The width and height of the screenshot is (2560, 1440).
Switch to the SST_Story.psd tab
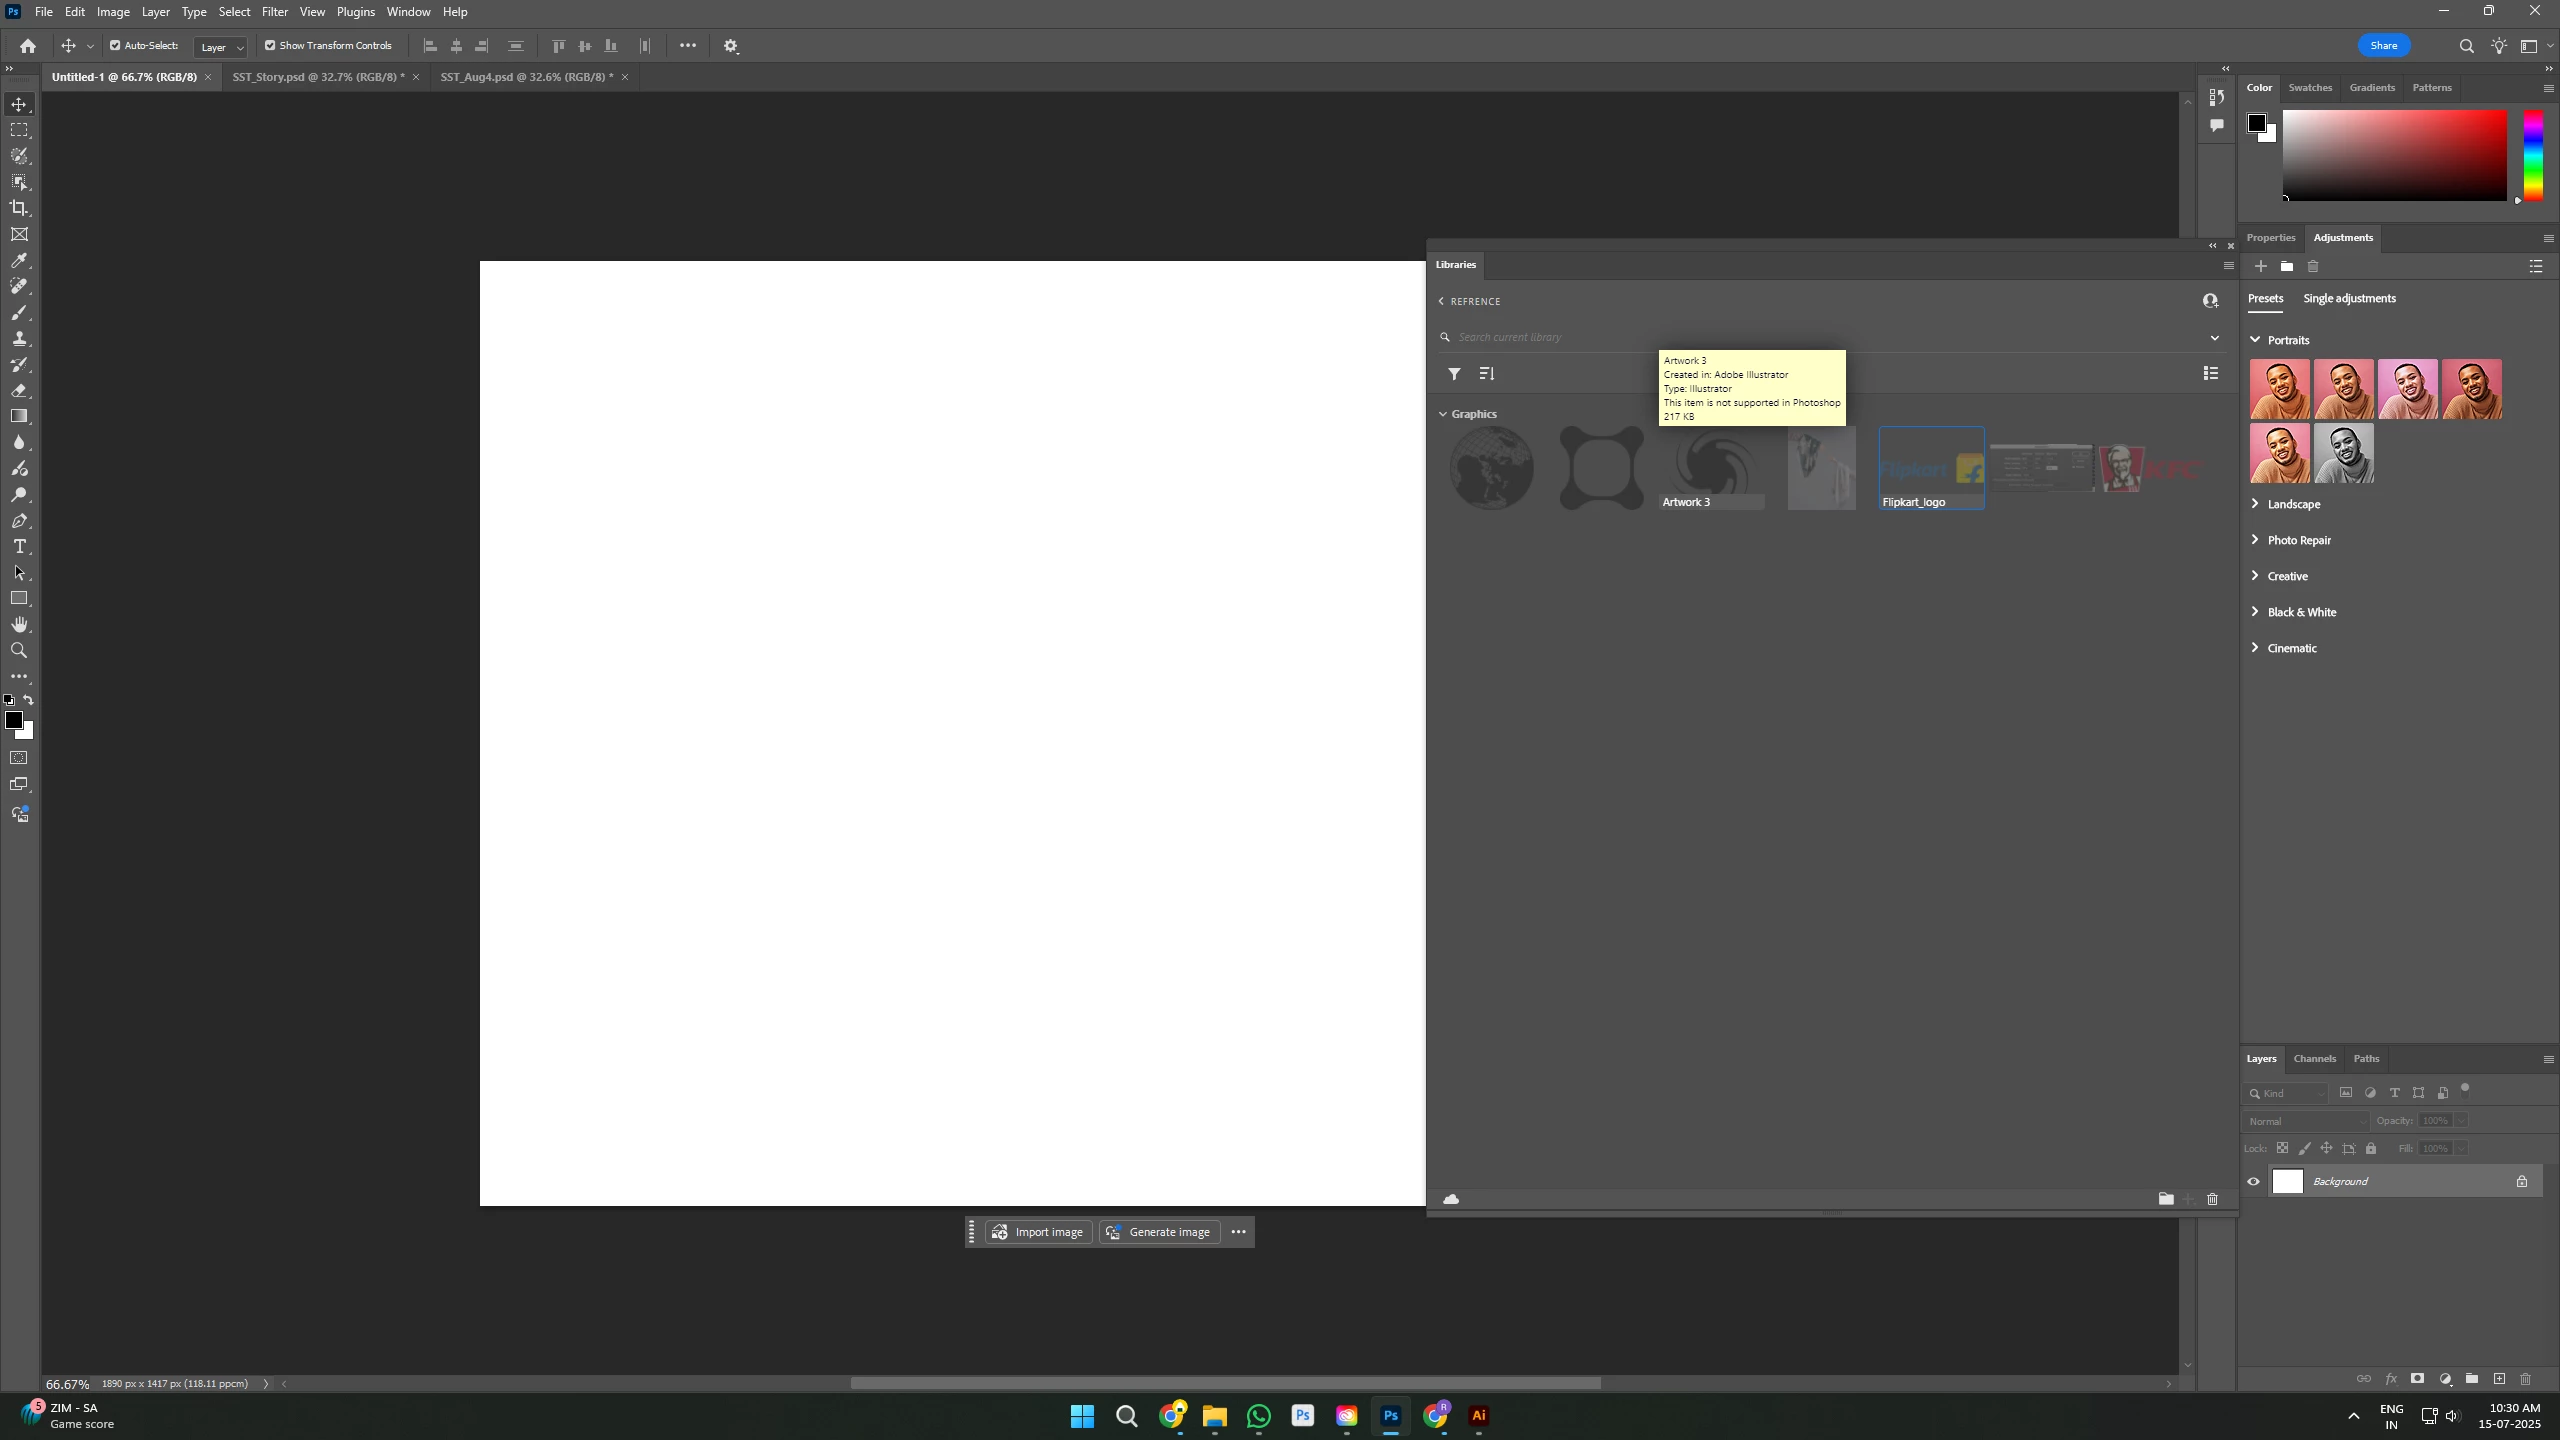coord(318,77)
